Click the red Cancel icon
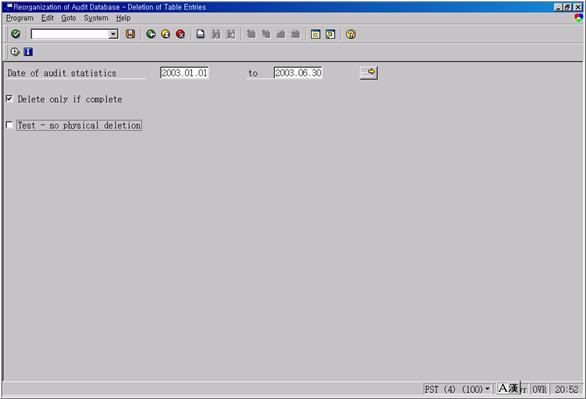 (181, 34)
